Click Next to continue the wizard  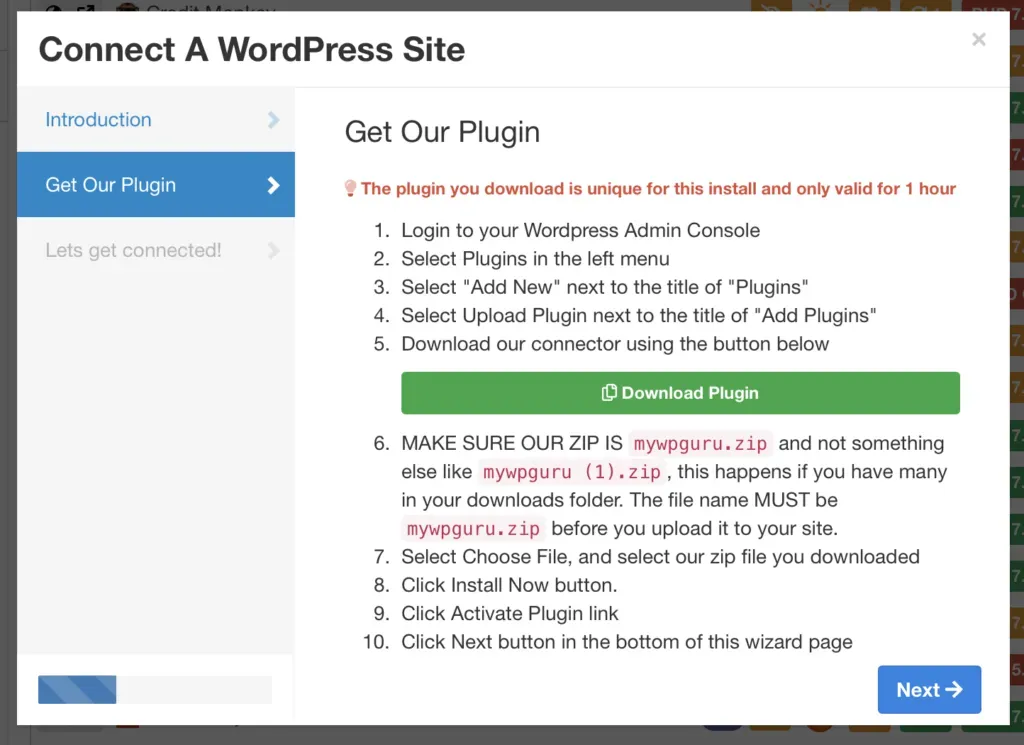pyautogui.click(x=929, y=689)
